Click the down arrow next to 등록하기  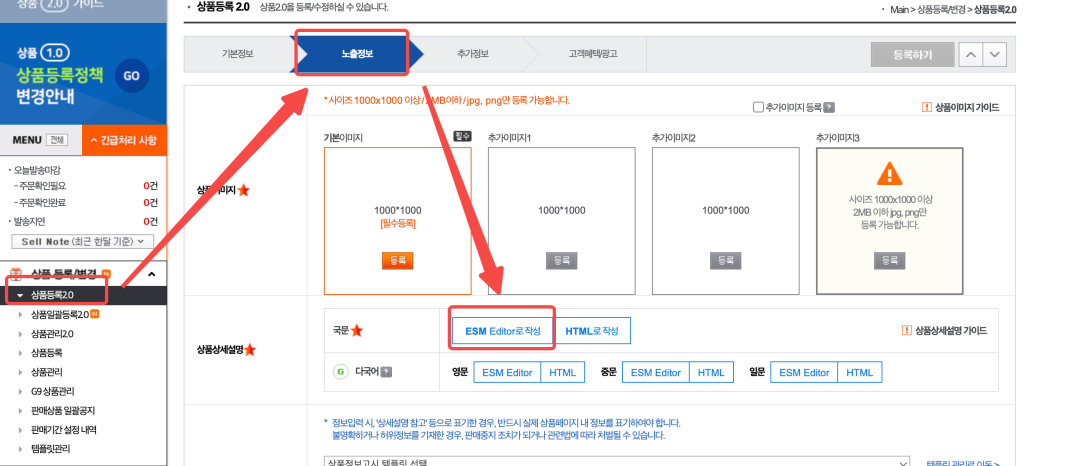tap(995, 54)
